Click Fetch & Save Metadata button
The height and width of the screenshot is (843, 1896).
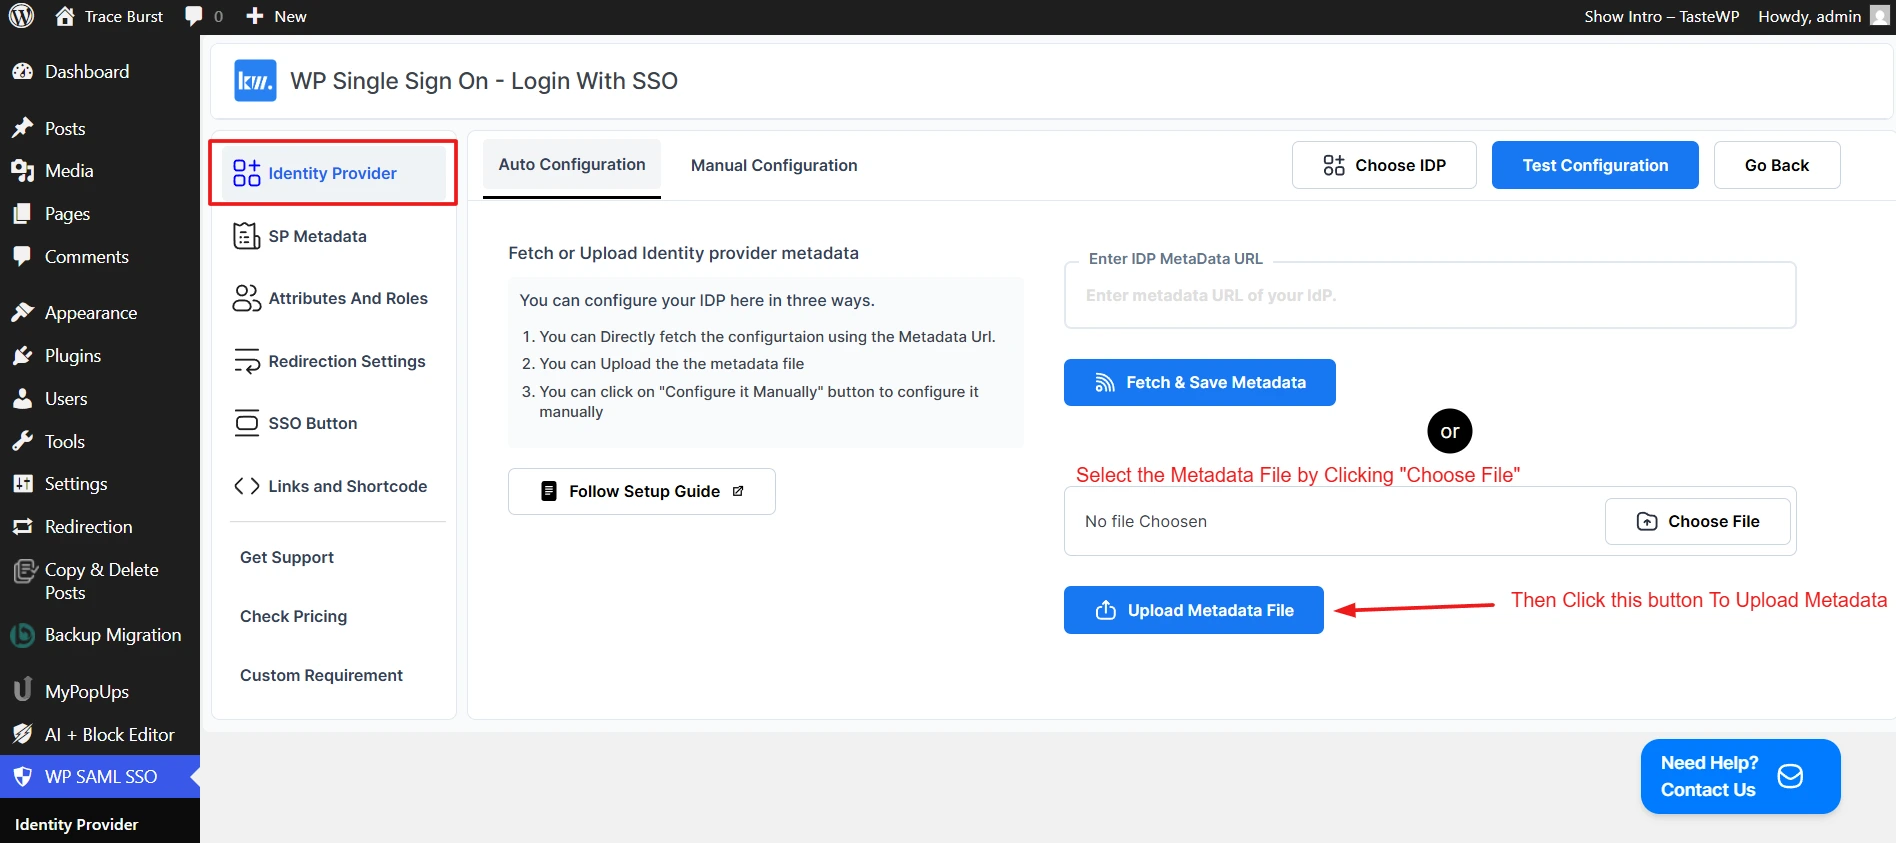(1200, 382)
